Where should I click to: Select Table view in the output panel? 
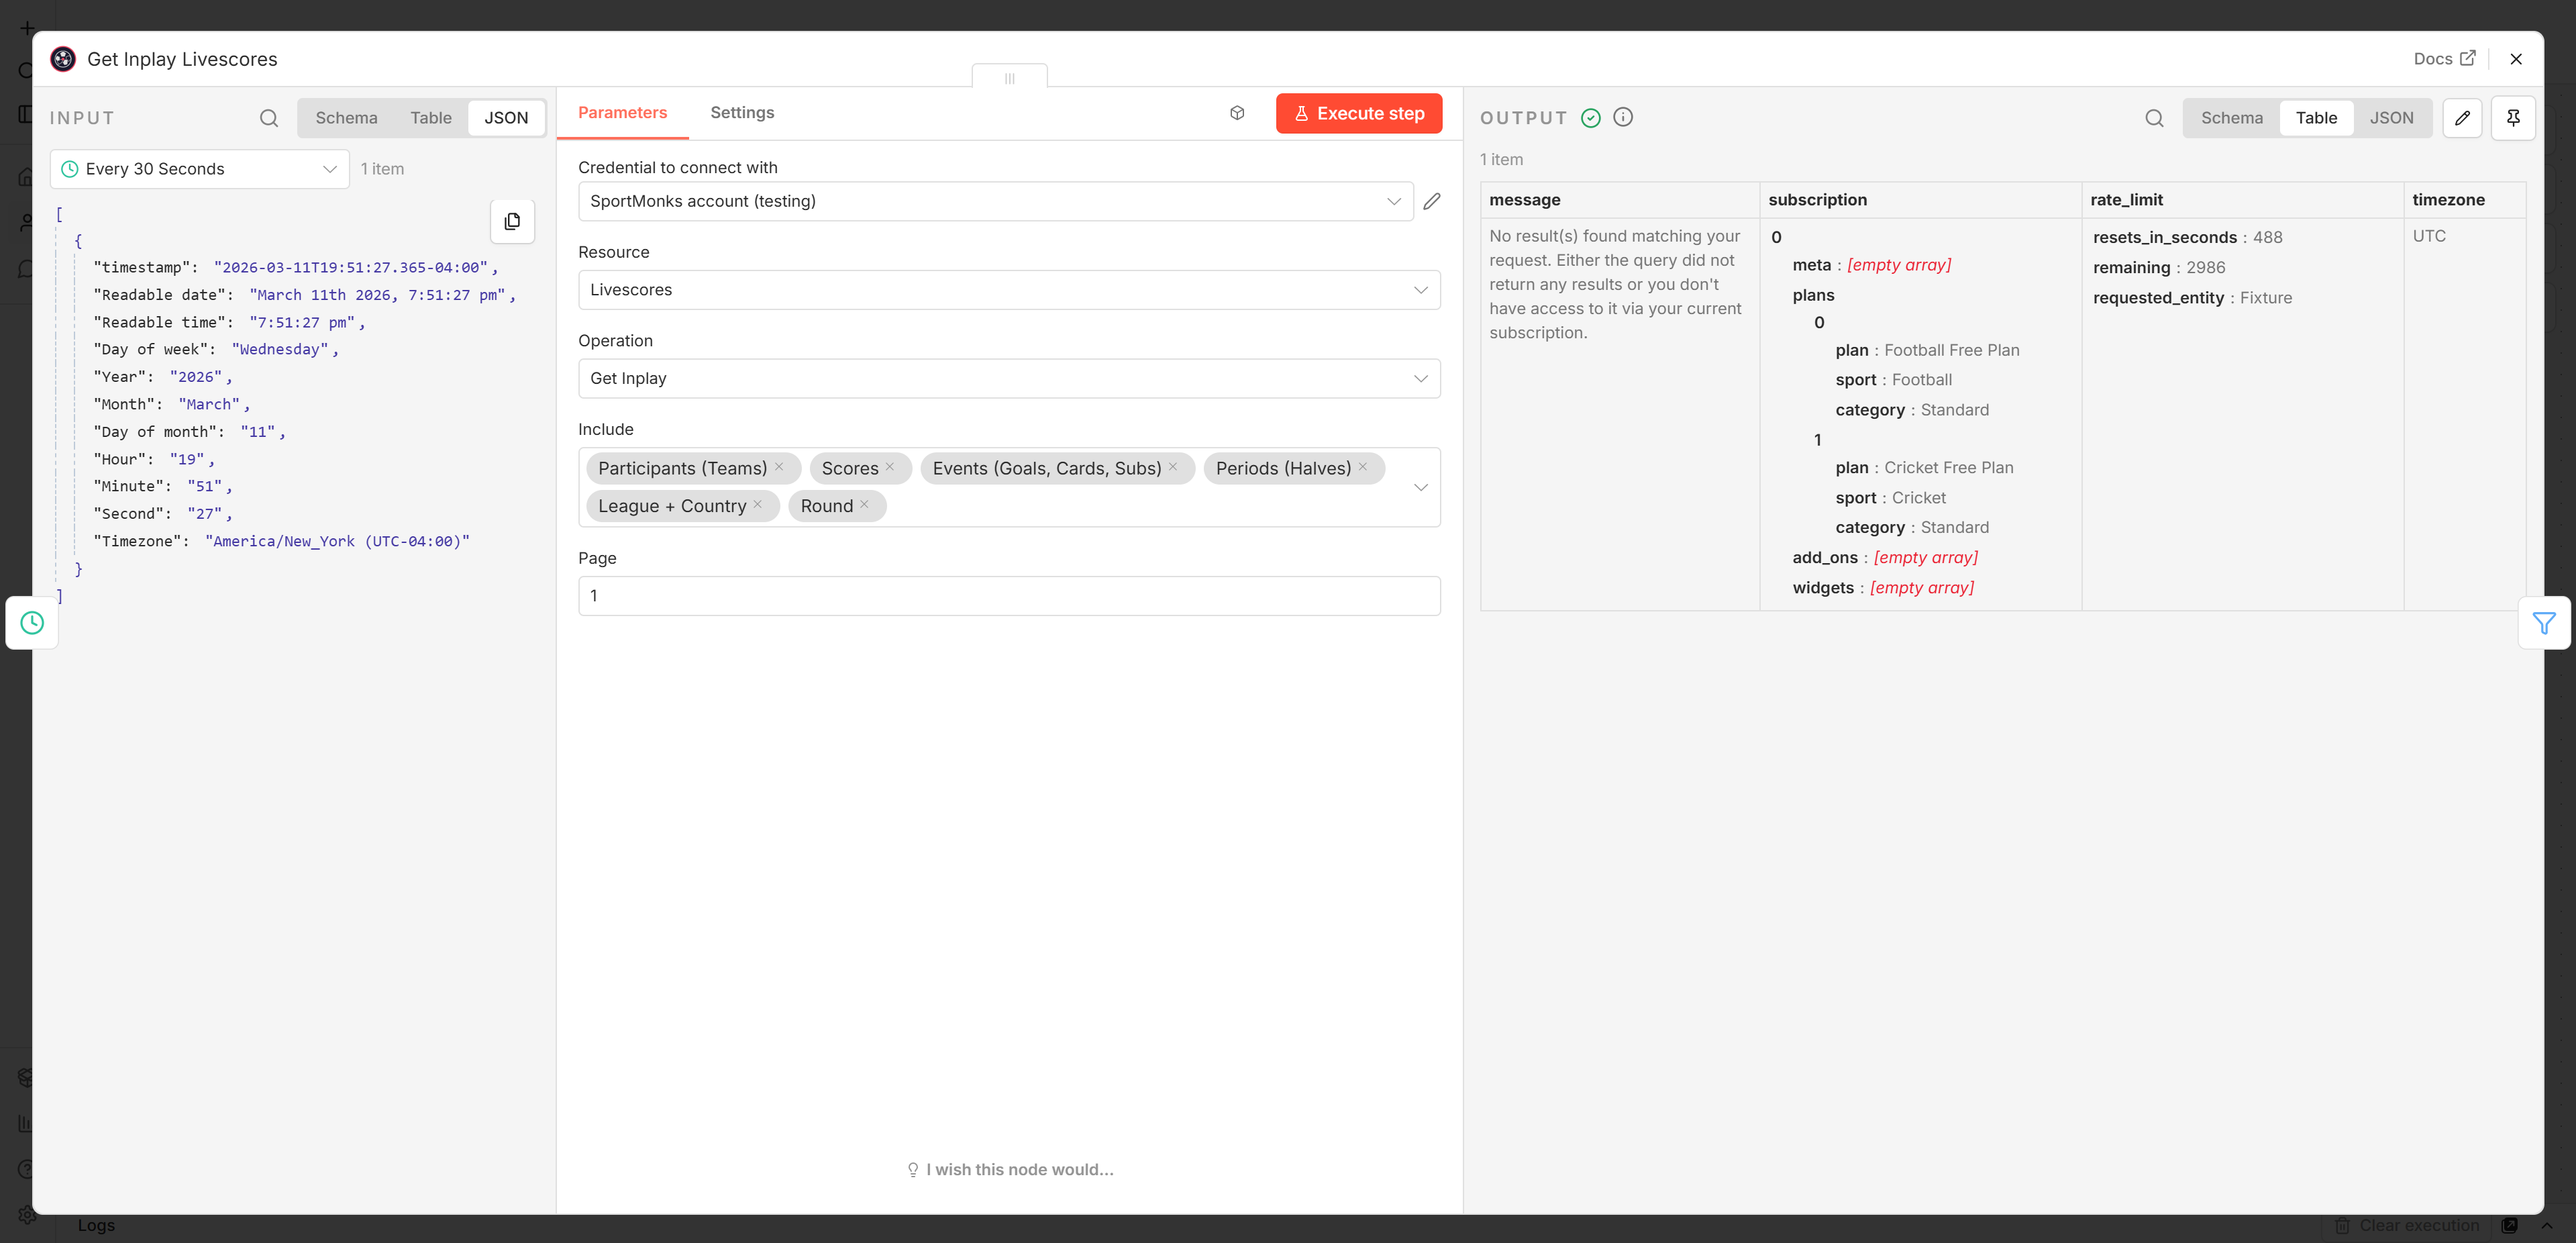pos(2316,118)
